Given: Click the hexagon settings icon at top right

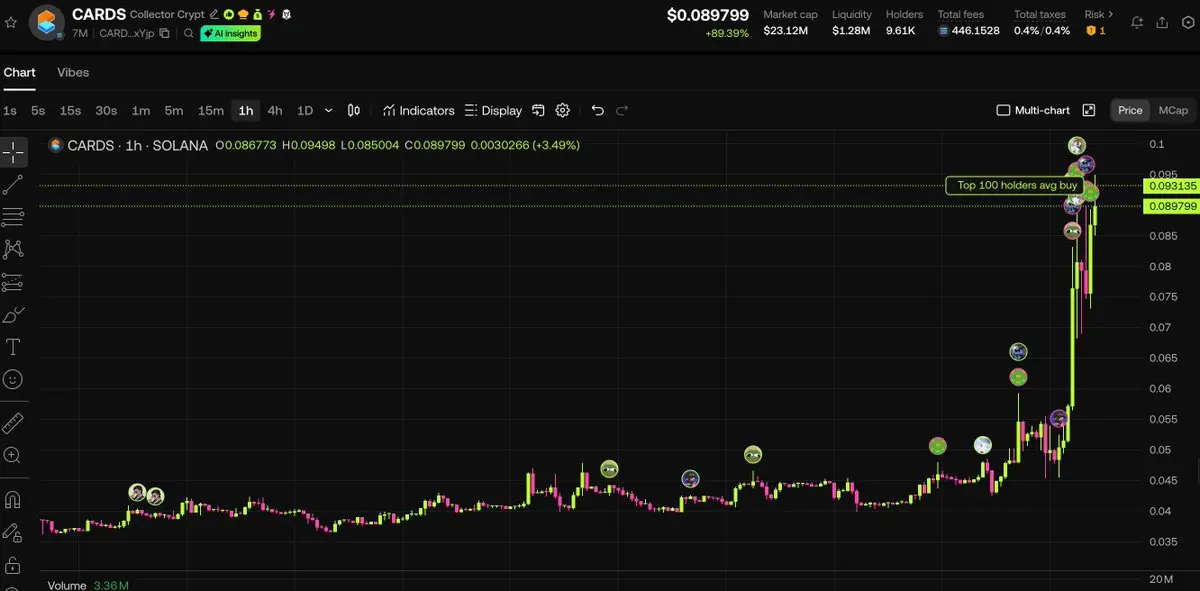Looking at the screenshot, I should [x=1186, y=22].
